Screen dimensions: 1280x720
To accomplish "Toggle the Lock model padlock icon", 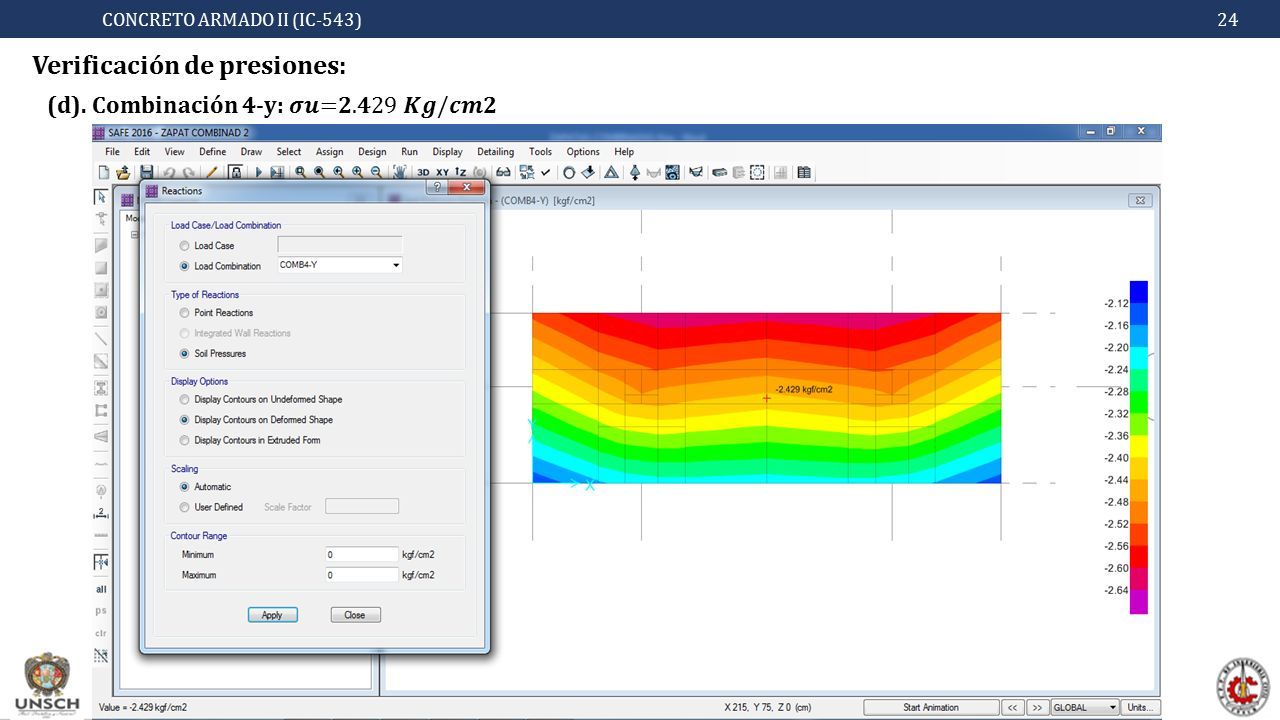I will tap(234, 172).
